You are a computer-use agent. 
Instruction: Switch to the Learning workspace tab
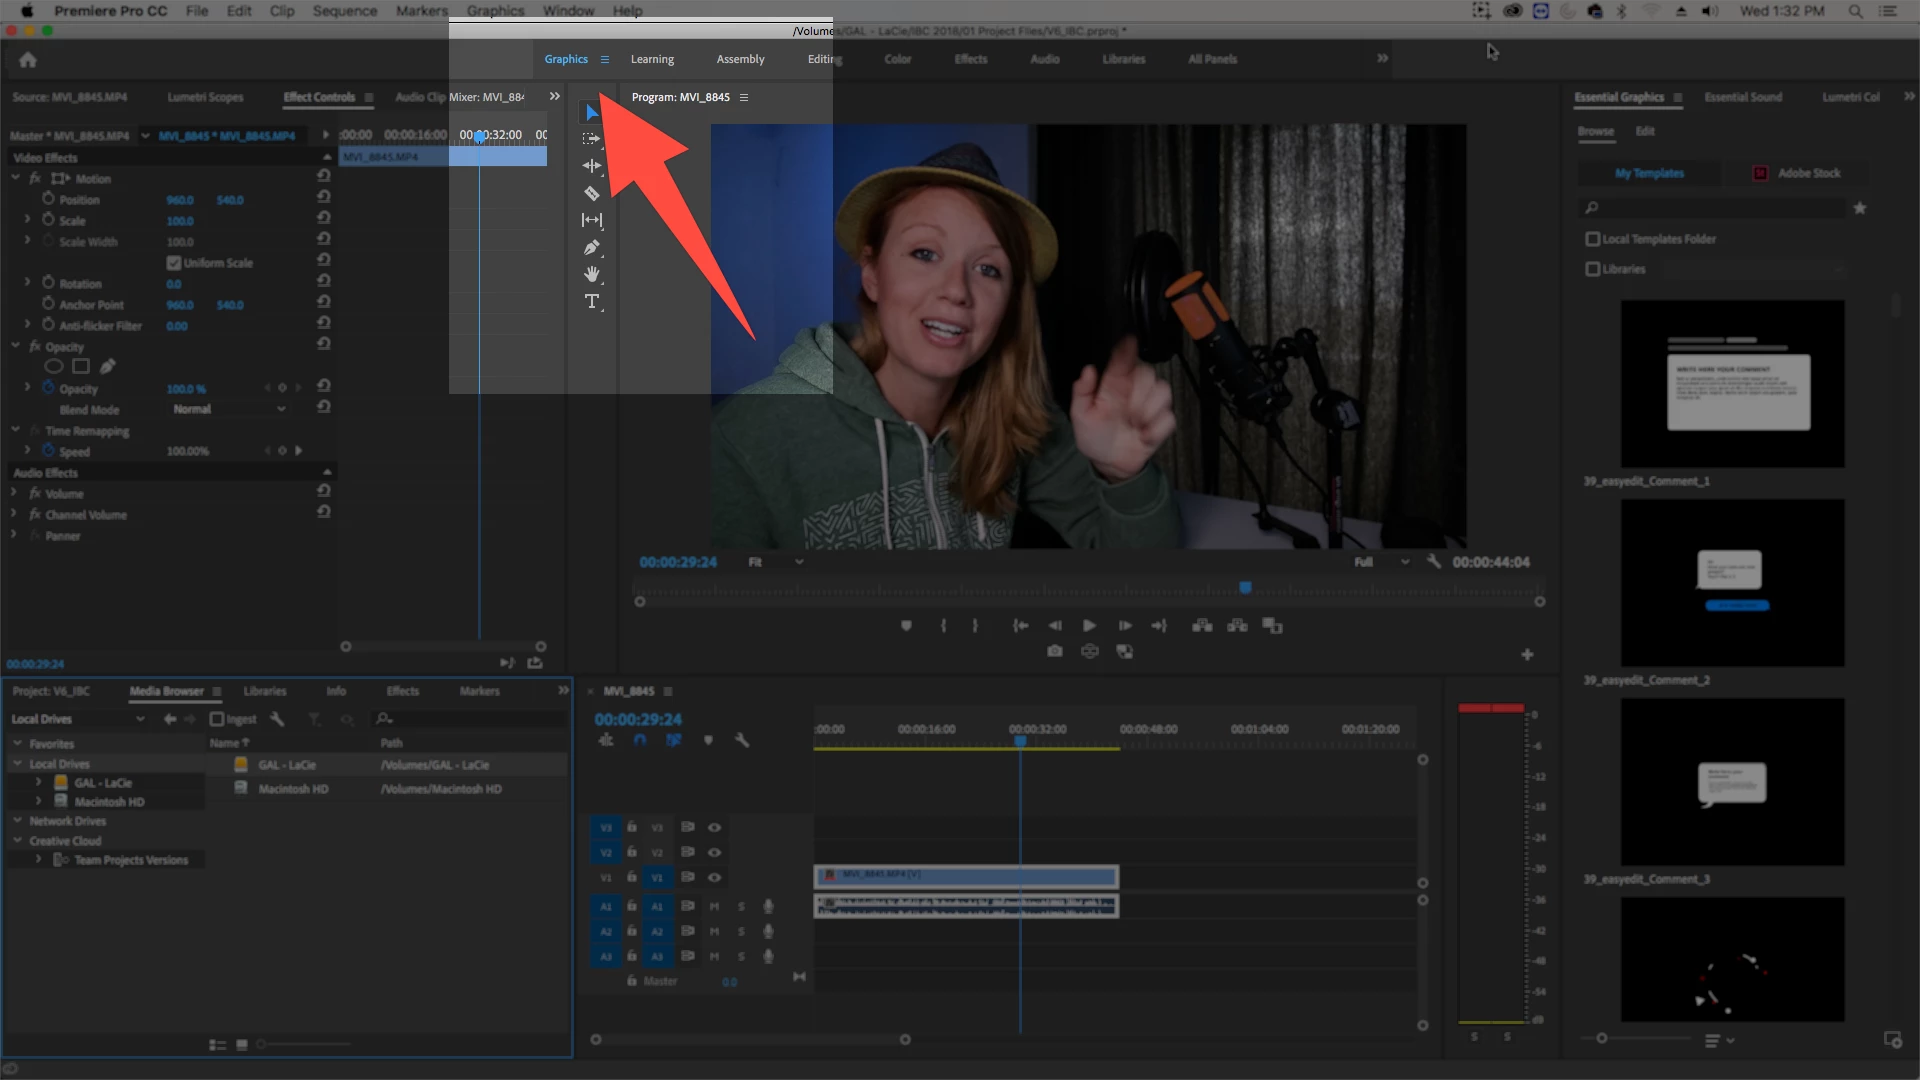[652, 59]
